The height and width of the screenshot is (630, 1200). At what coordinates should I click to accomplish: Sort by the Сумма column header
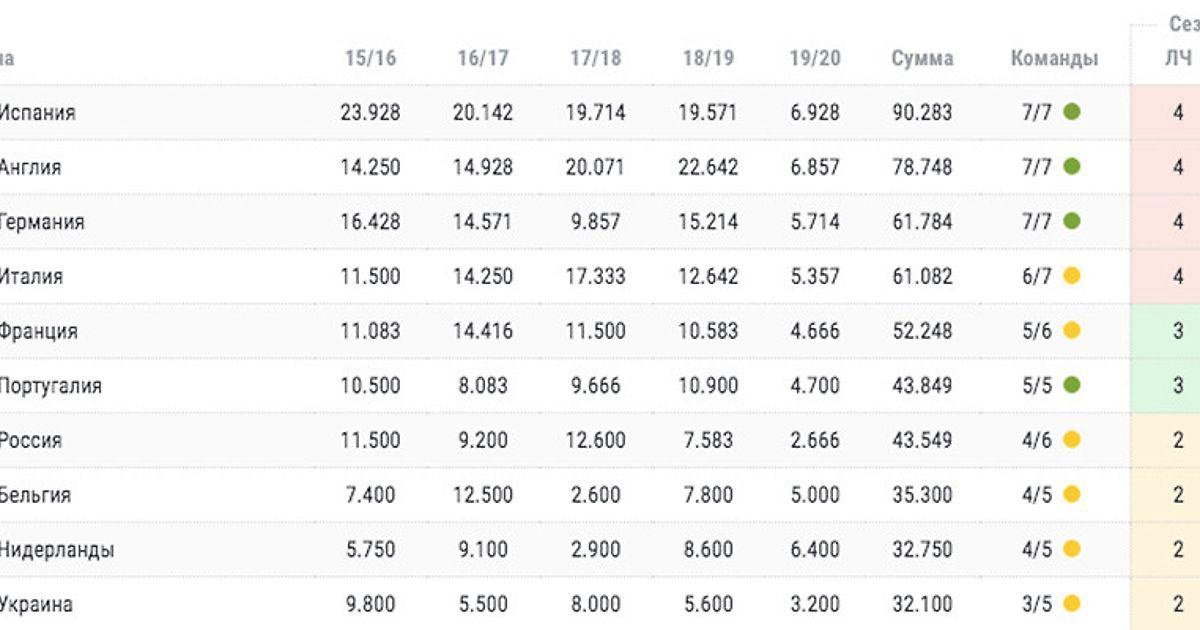point(922,58)
